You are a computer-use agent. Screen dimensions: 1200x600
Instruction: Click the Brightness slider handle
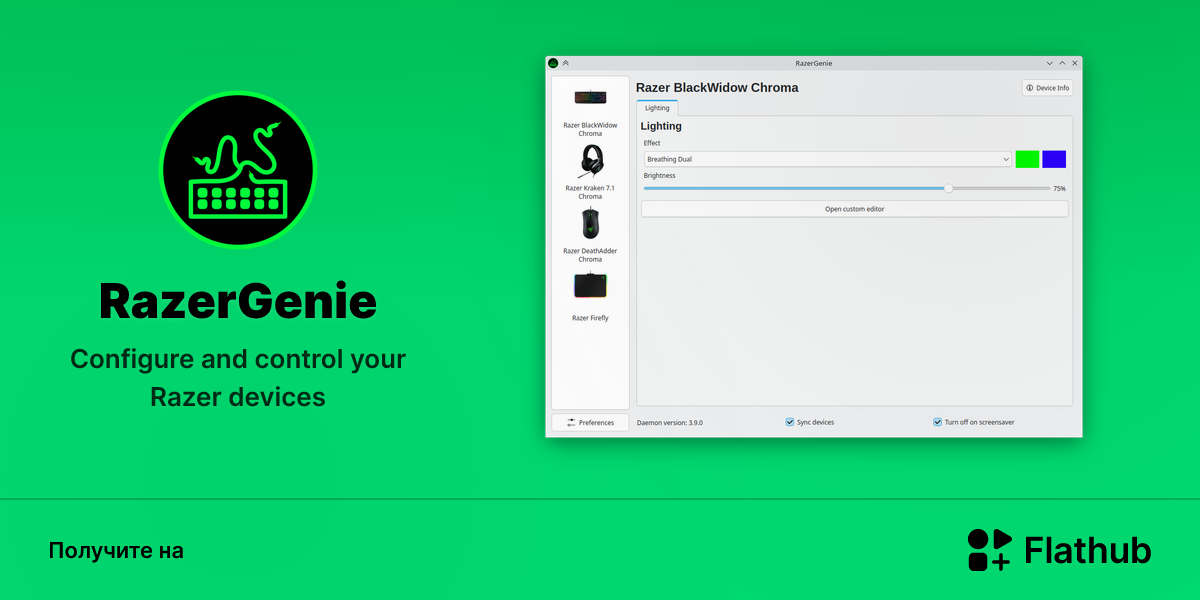click(948, 188)
